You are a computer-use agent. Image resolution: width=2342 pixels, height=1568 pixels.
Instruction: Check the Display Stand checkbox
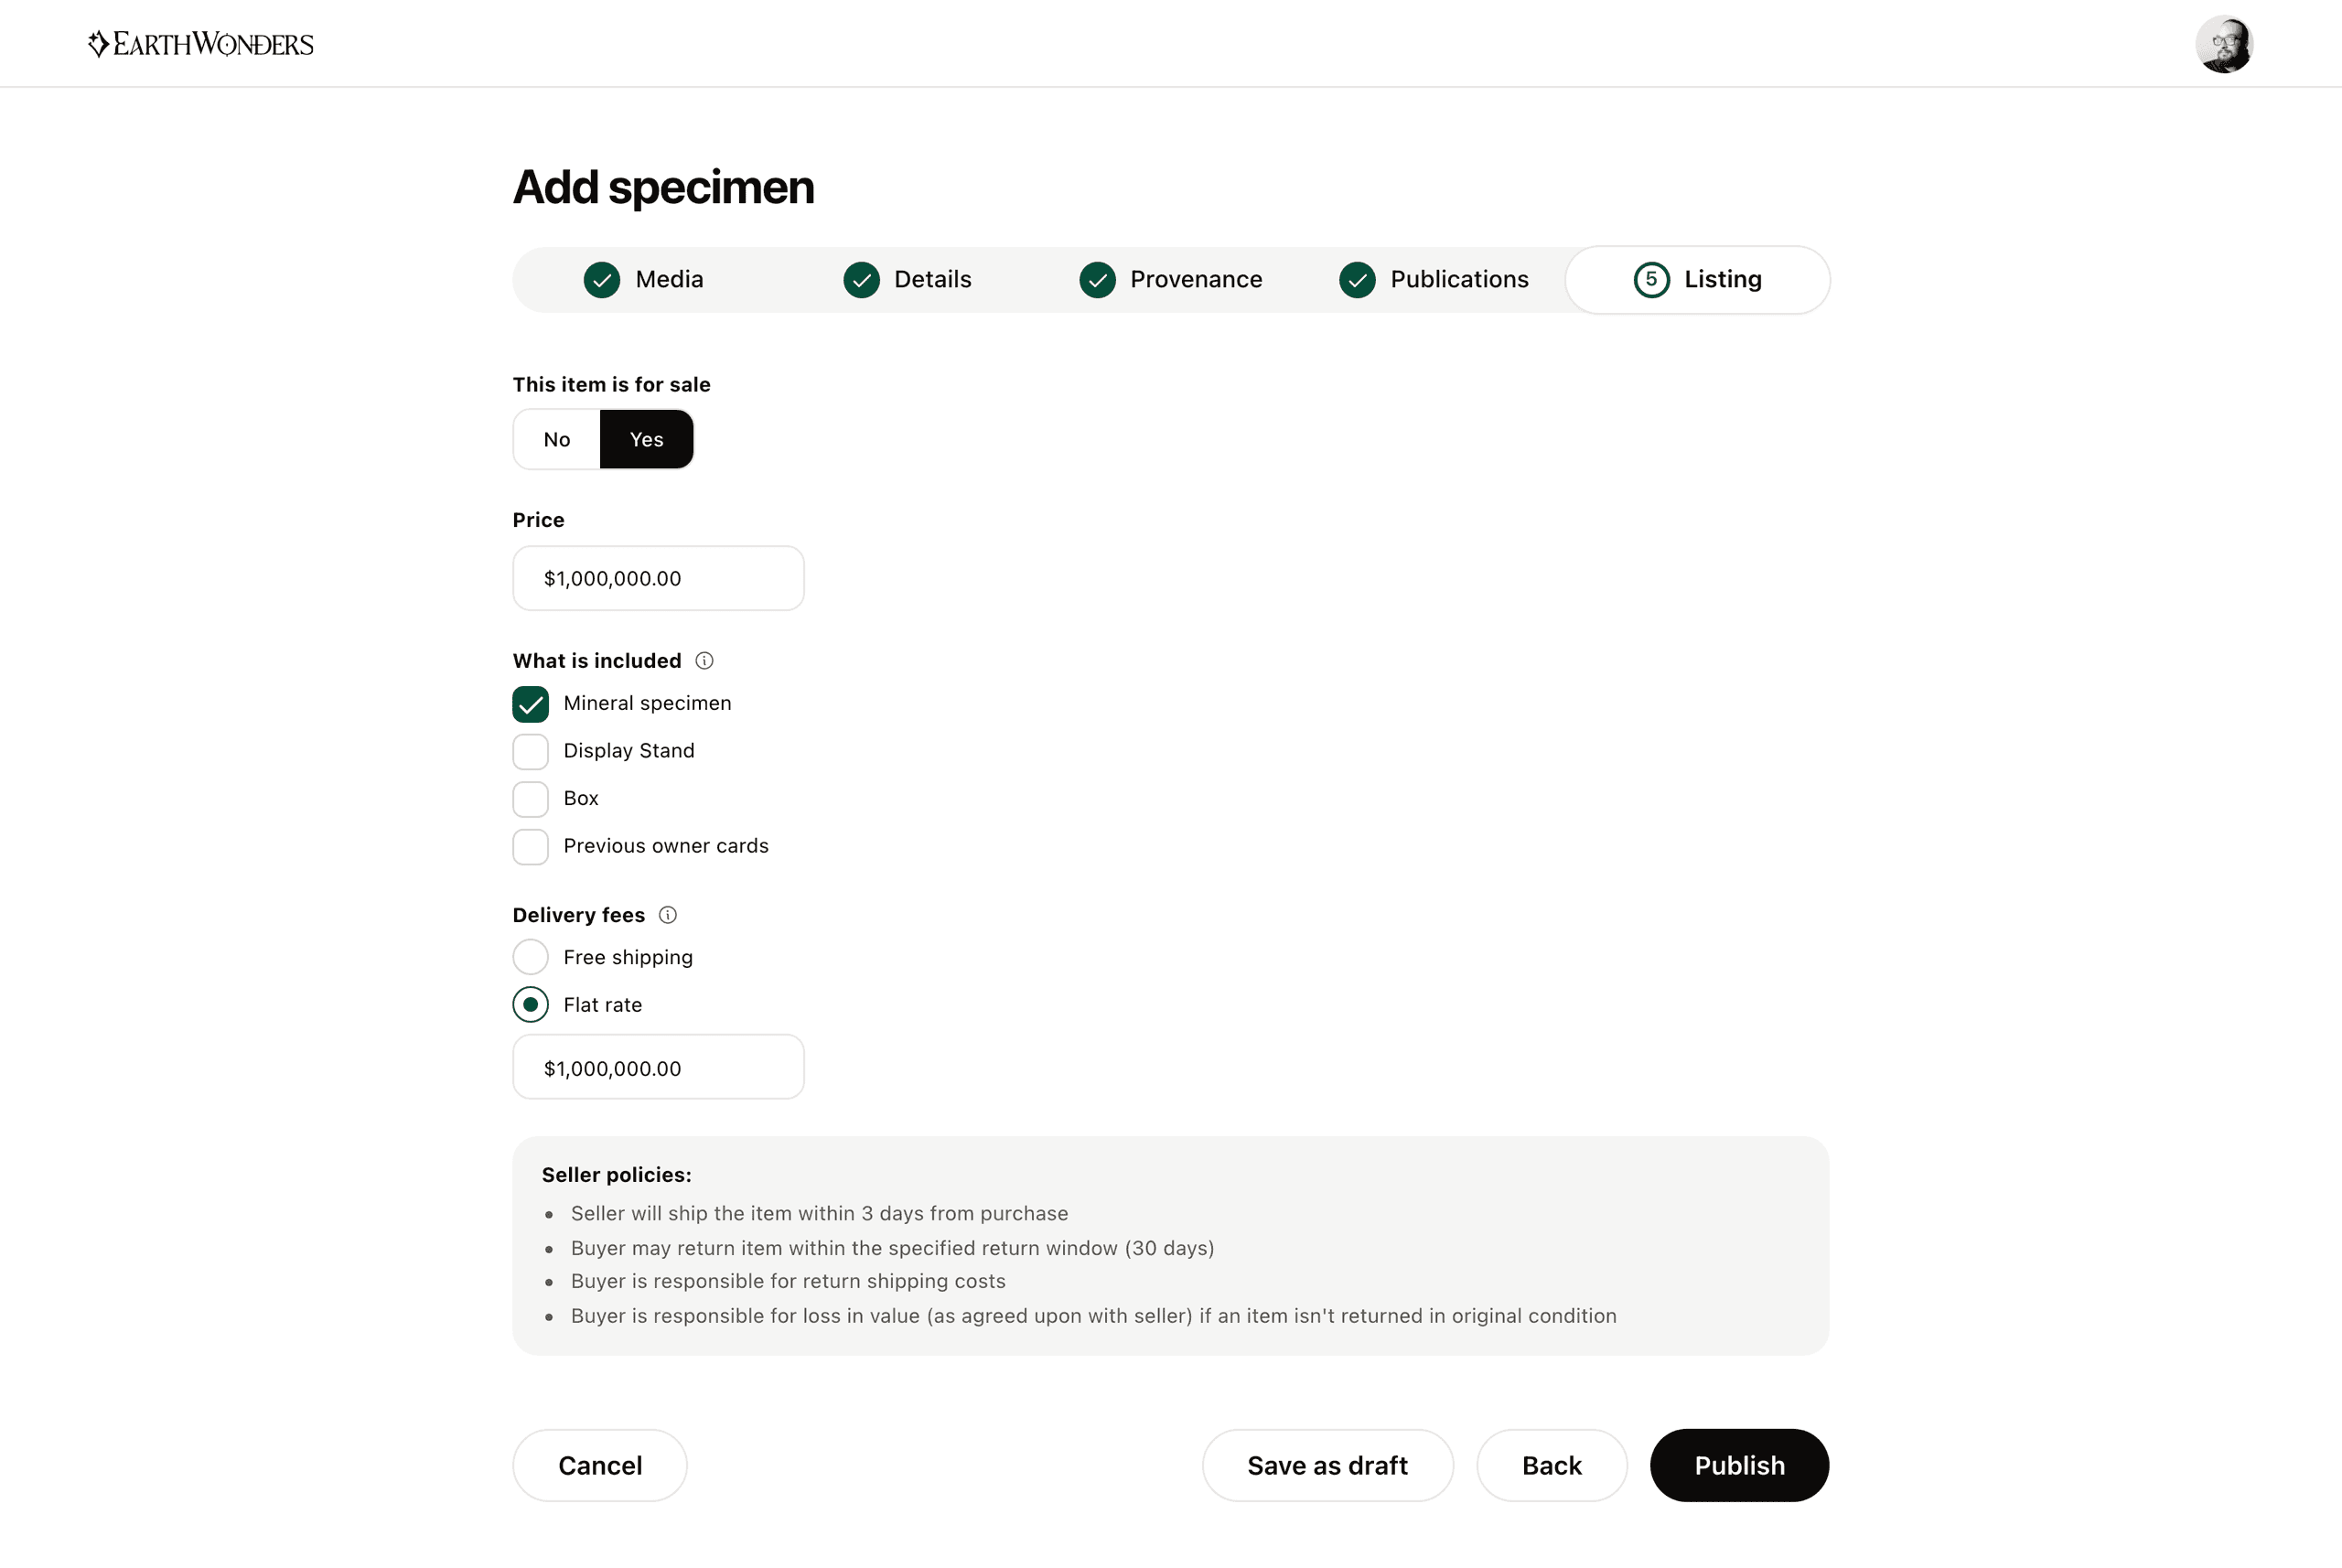tap(530, 751)
